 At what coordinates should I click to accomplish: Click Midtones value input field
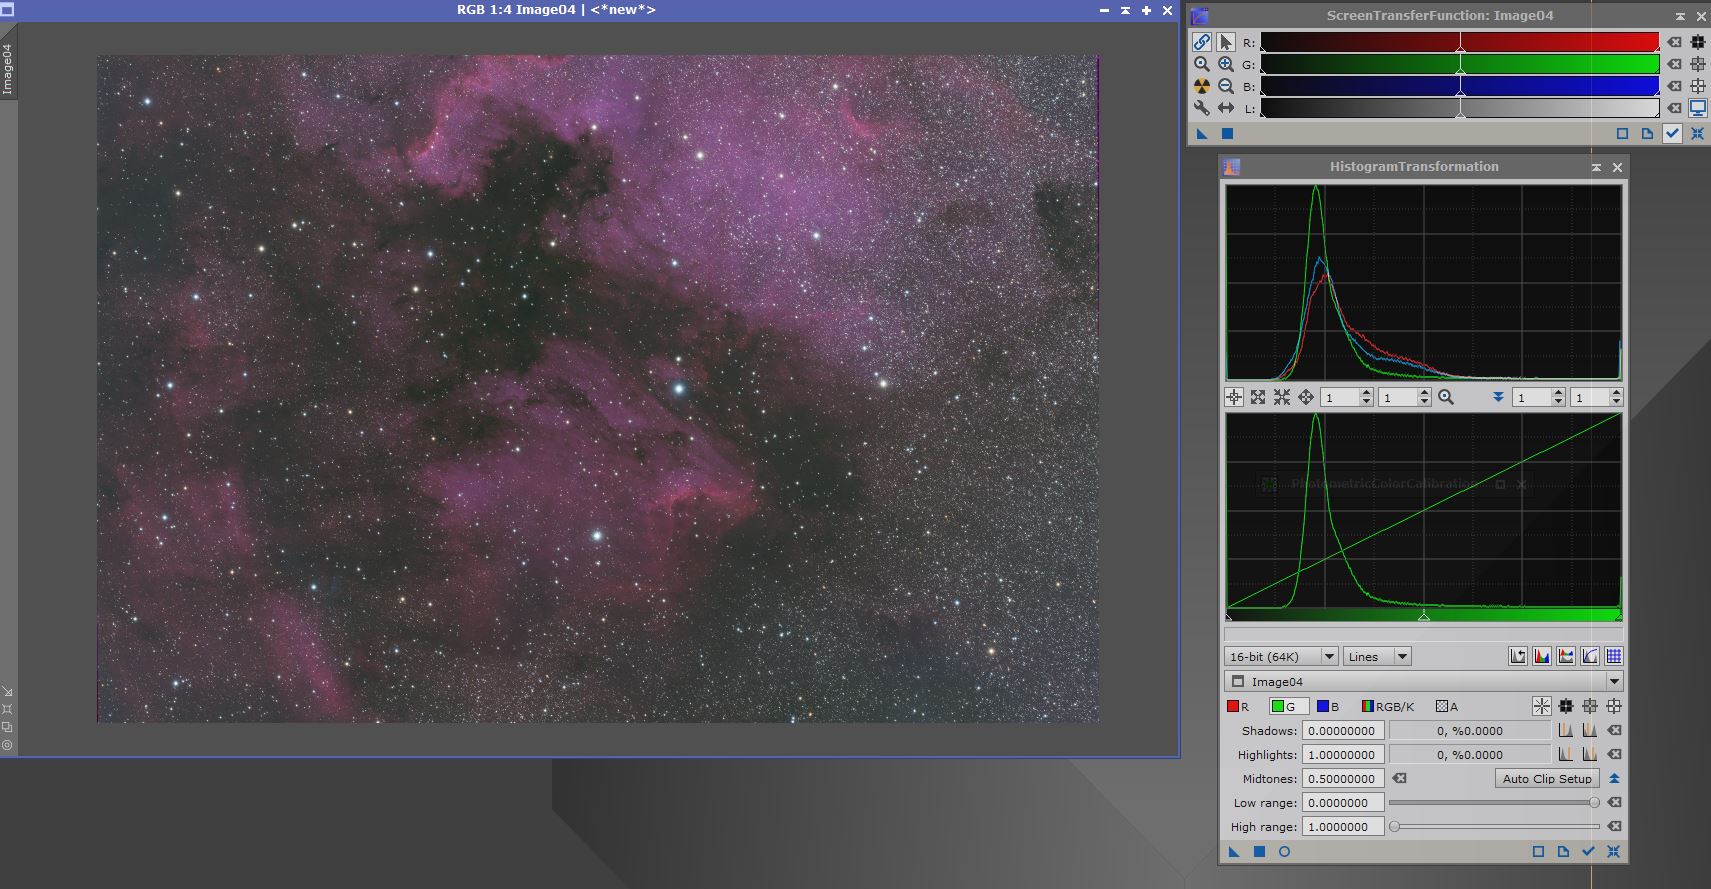(x=1344, y=778)
